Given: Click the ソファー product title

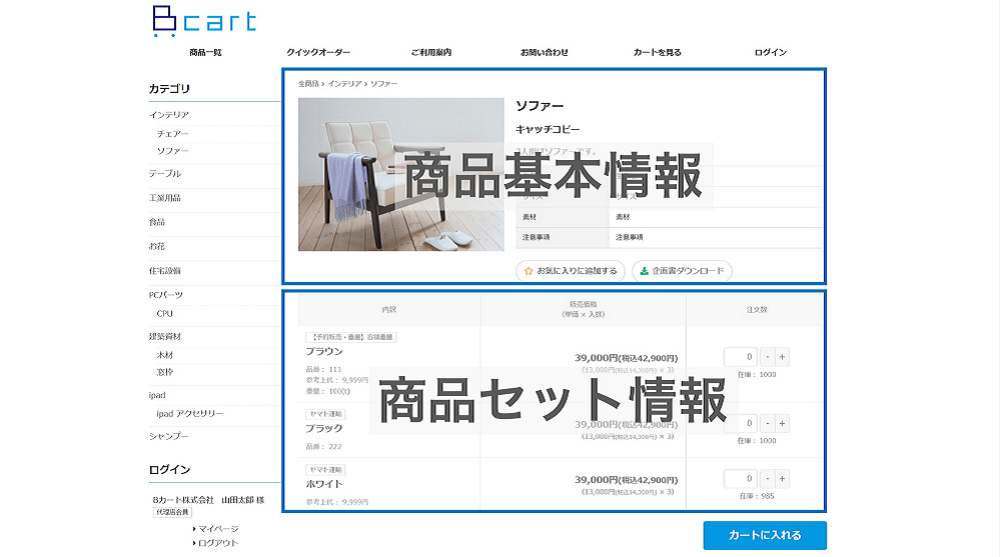Looking at the screenshot, I should coord(540,106).
